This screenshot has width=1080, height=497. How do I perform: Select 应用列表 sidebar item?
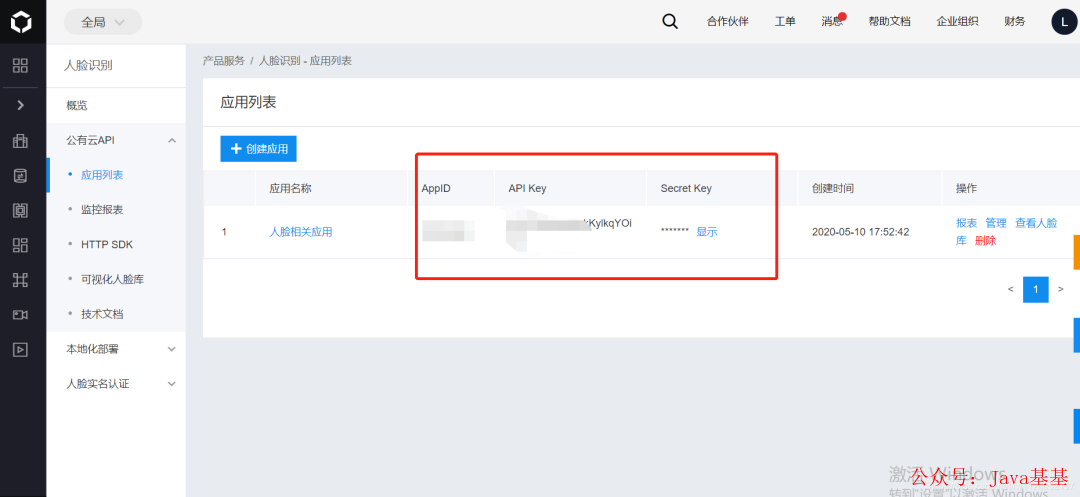(102, 175)
